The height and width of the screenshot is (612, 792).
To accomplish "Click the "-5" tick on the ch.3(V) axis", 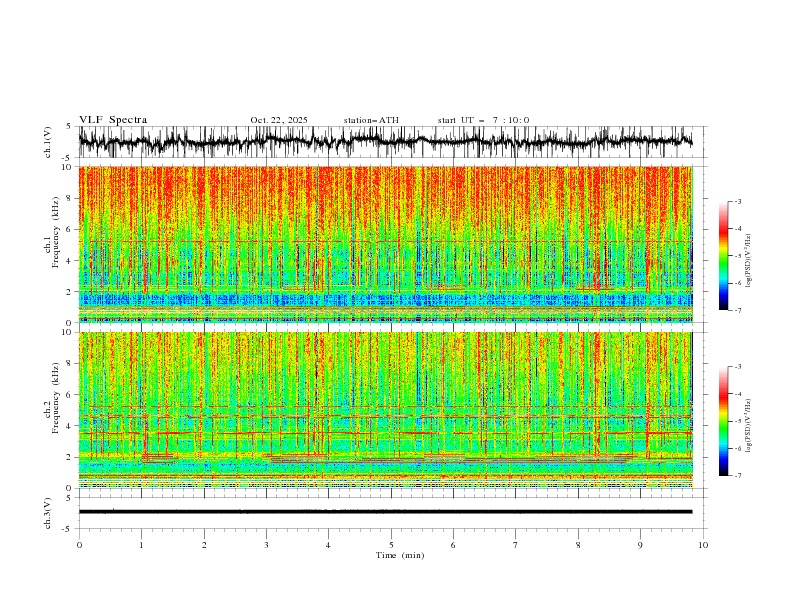I will pyautogui.click(x=67, y=529).
